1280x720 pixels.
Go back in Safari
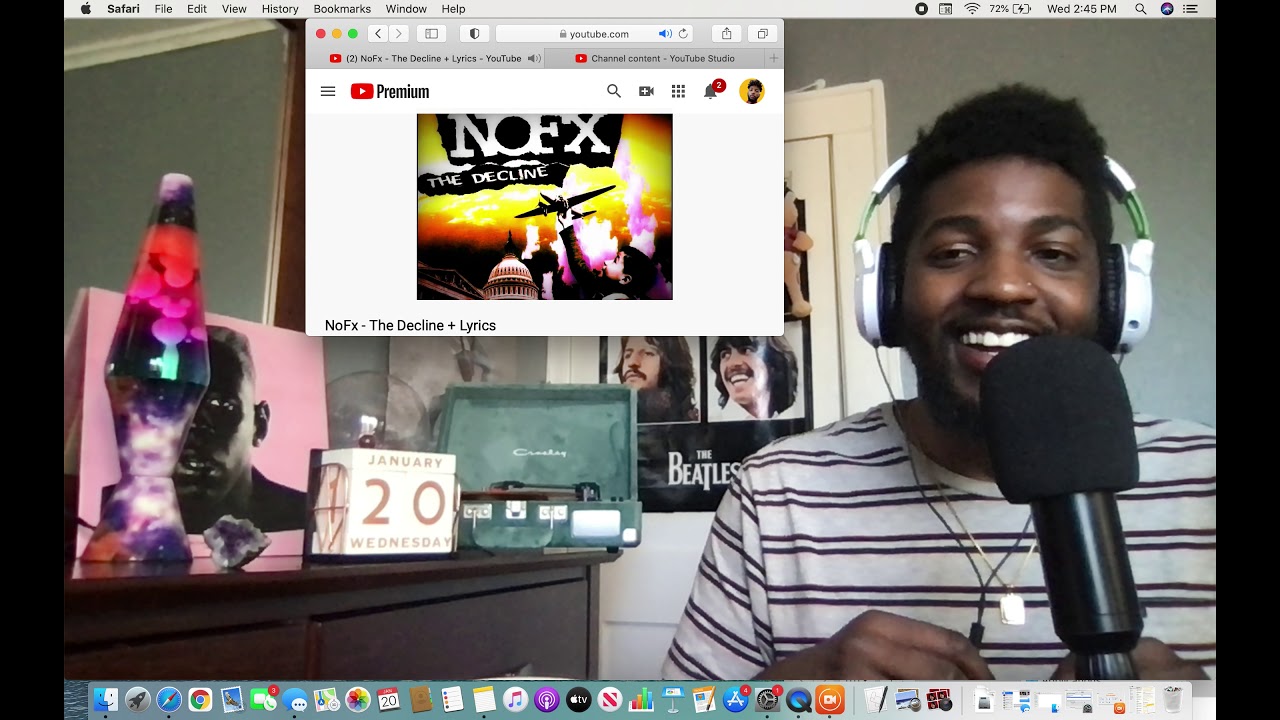pyautogui.click(x=378, y=33)
